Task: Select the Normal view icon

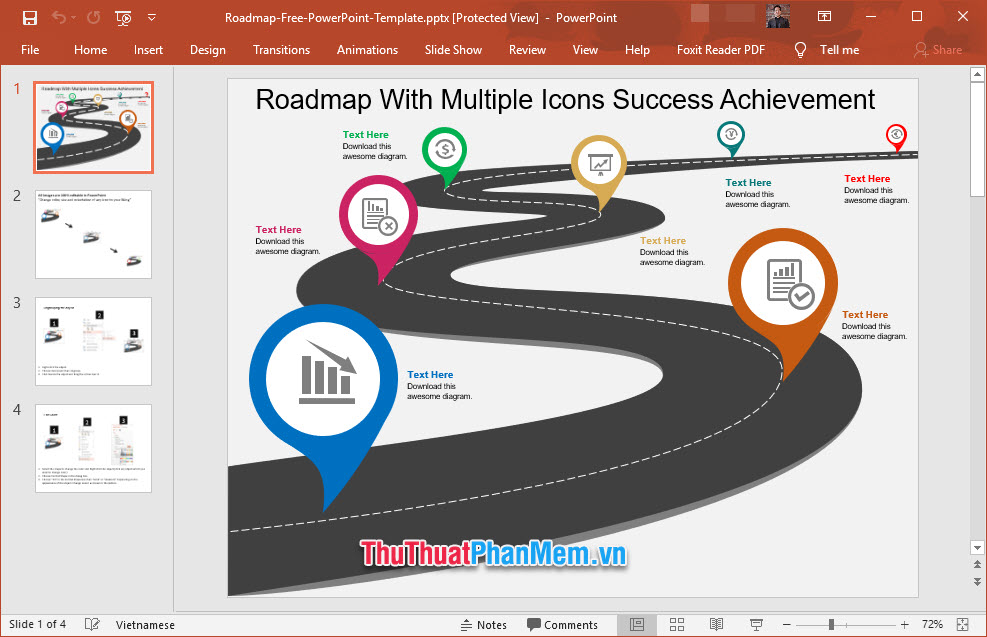Action: [x=637, y=624]
